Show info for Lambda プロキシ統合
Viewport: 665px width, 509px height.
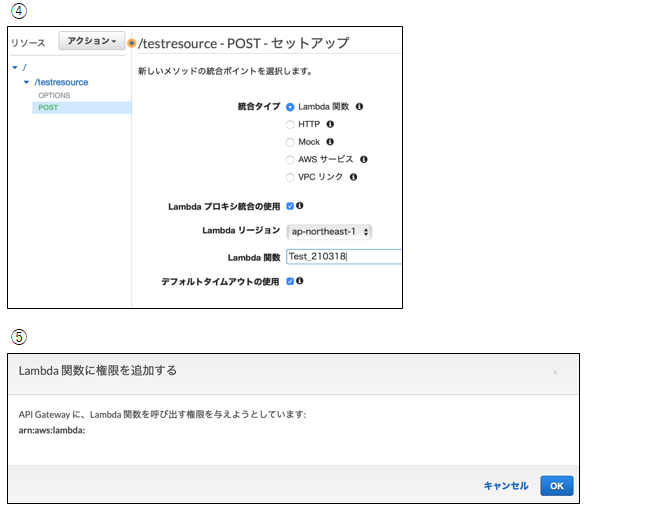(299, 206)
